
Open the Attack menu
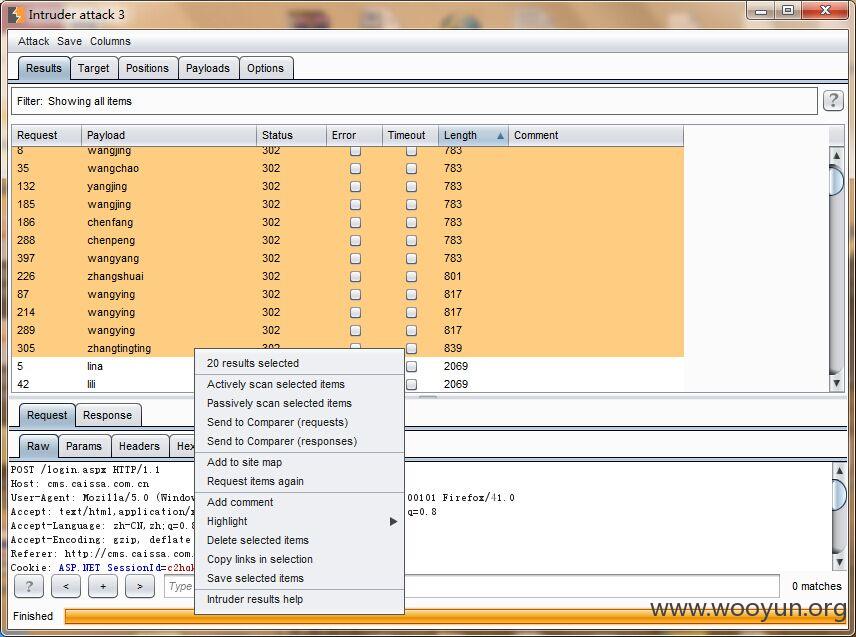point(33,41)
